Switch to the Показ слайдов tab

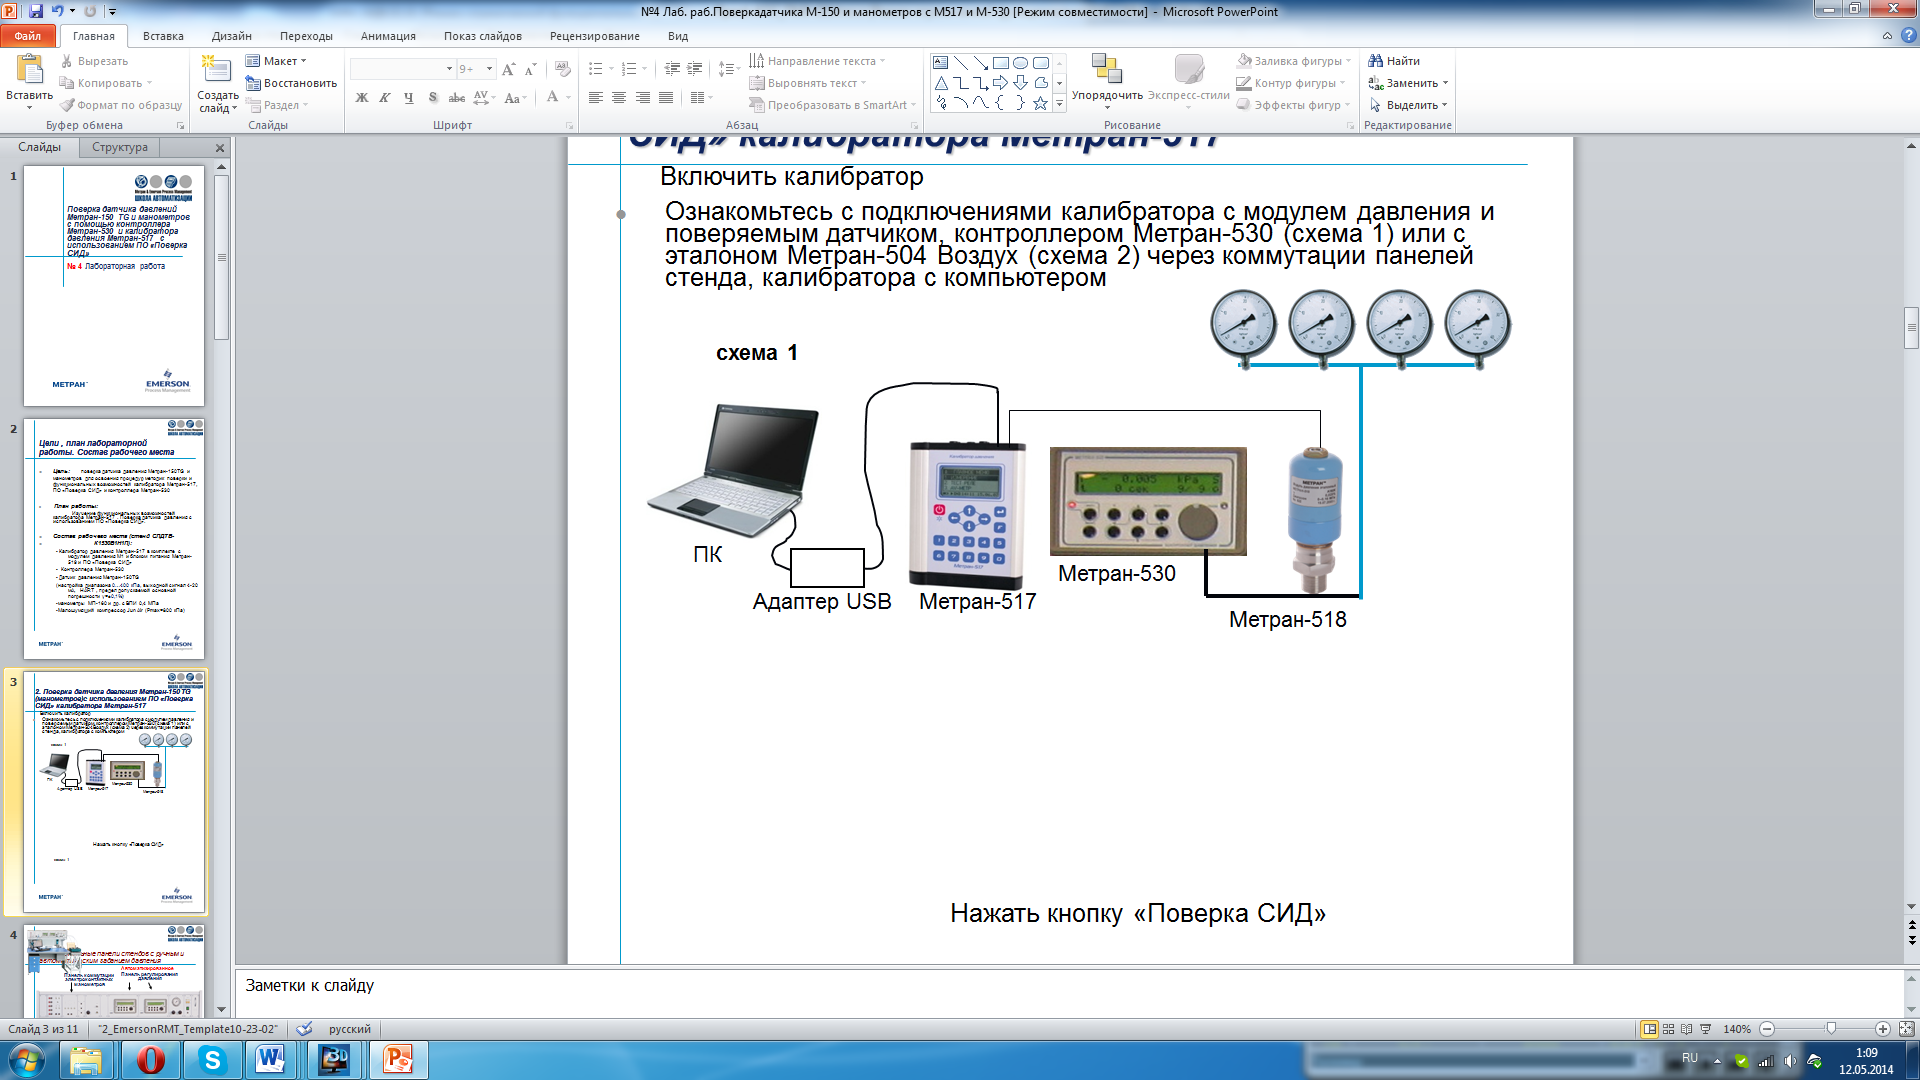pos(483,36)
